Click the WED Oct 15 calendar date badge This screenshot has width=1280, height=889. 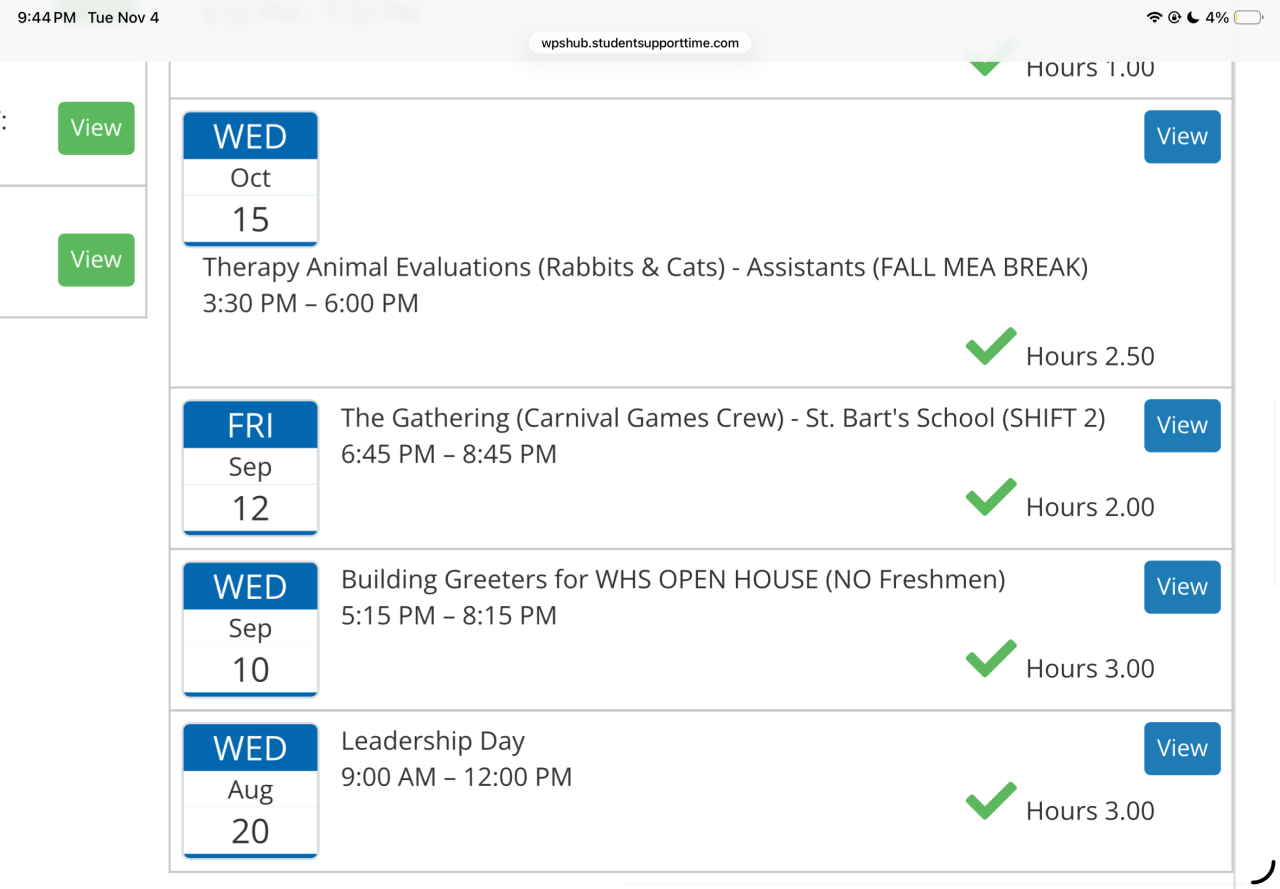(x=250, y=178)
